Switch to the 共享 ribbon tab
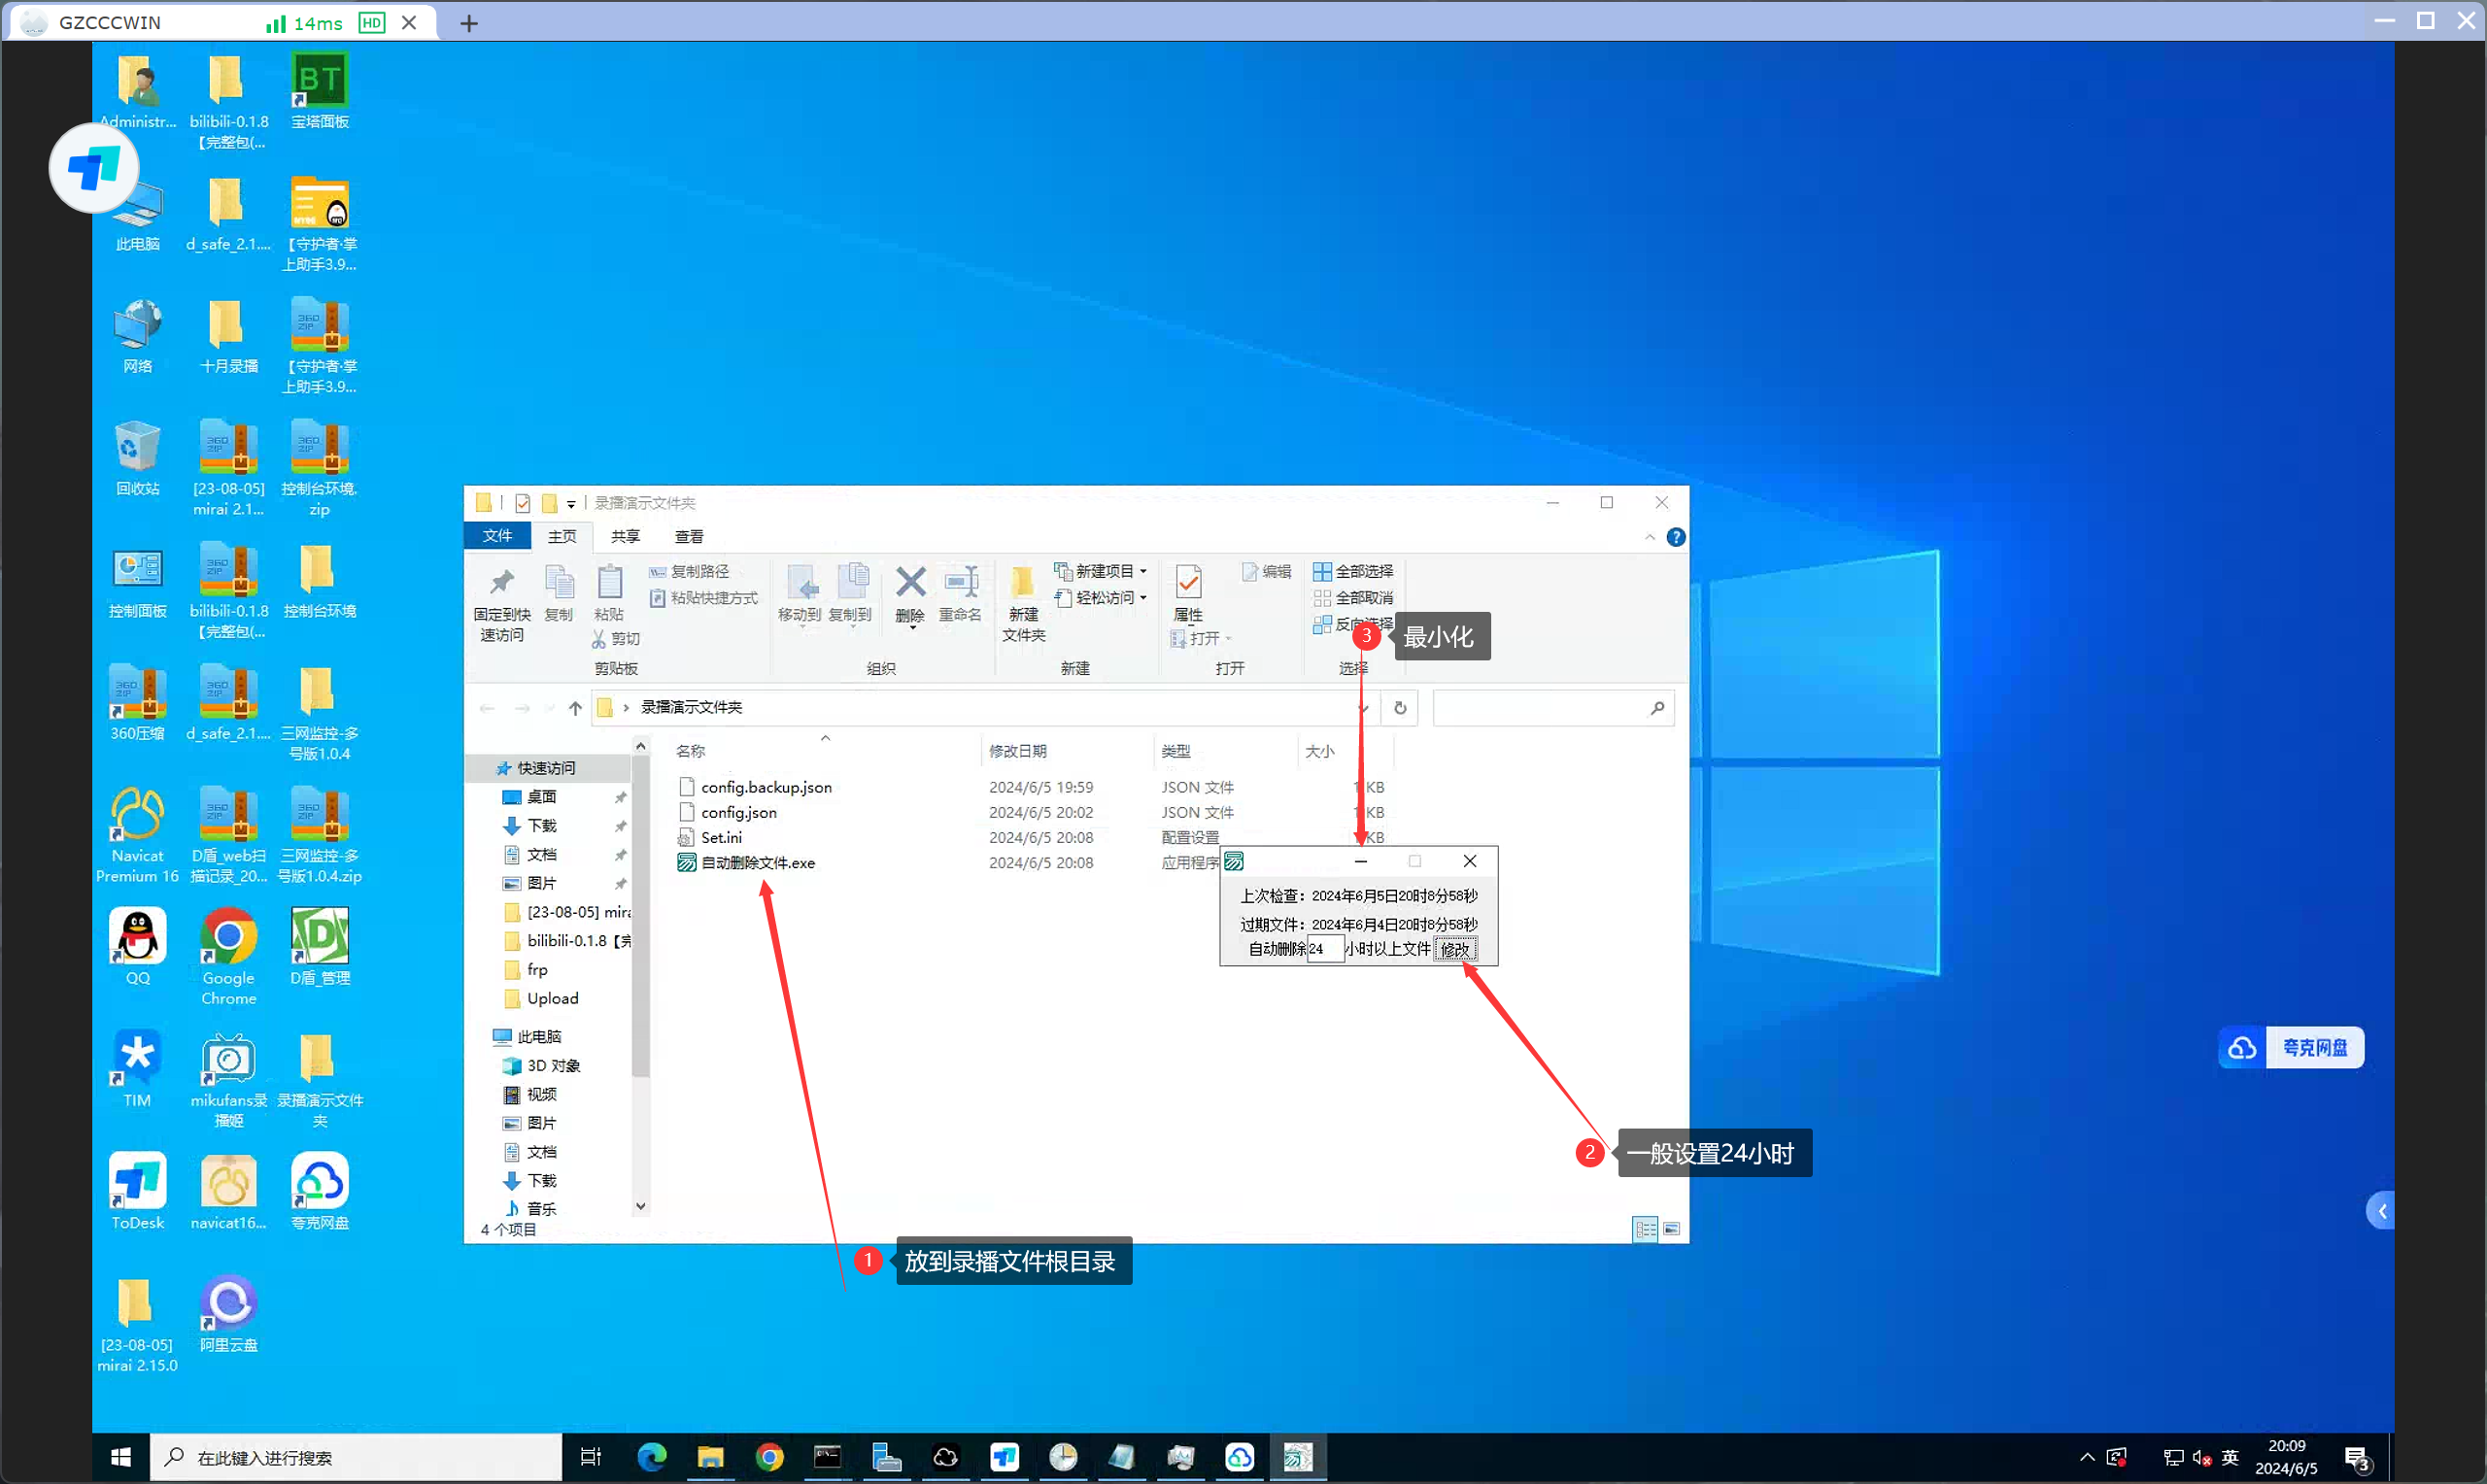 click(x=625, y=537)
